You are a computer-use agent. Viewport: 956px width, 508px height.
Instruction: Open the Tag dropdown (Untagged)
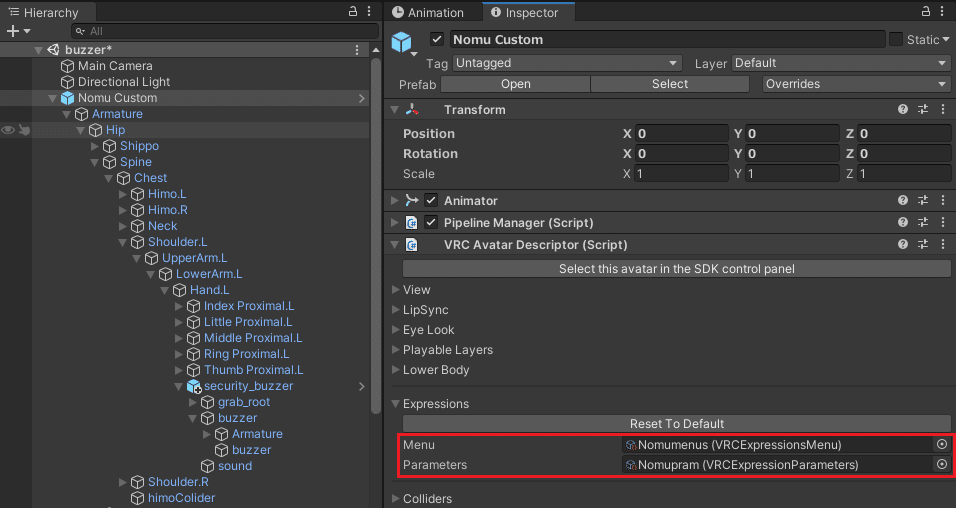pos(566,63)
